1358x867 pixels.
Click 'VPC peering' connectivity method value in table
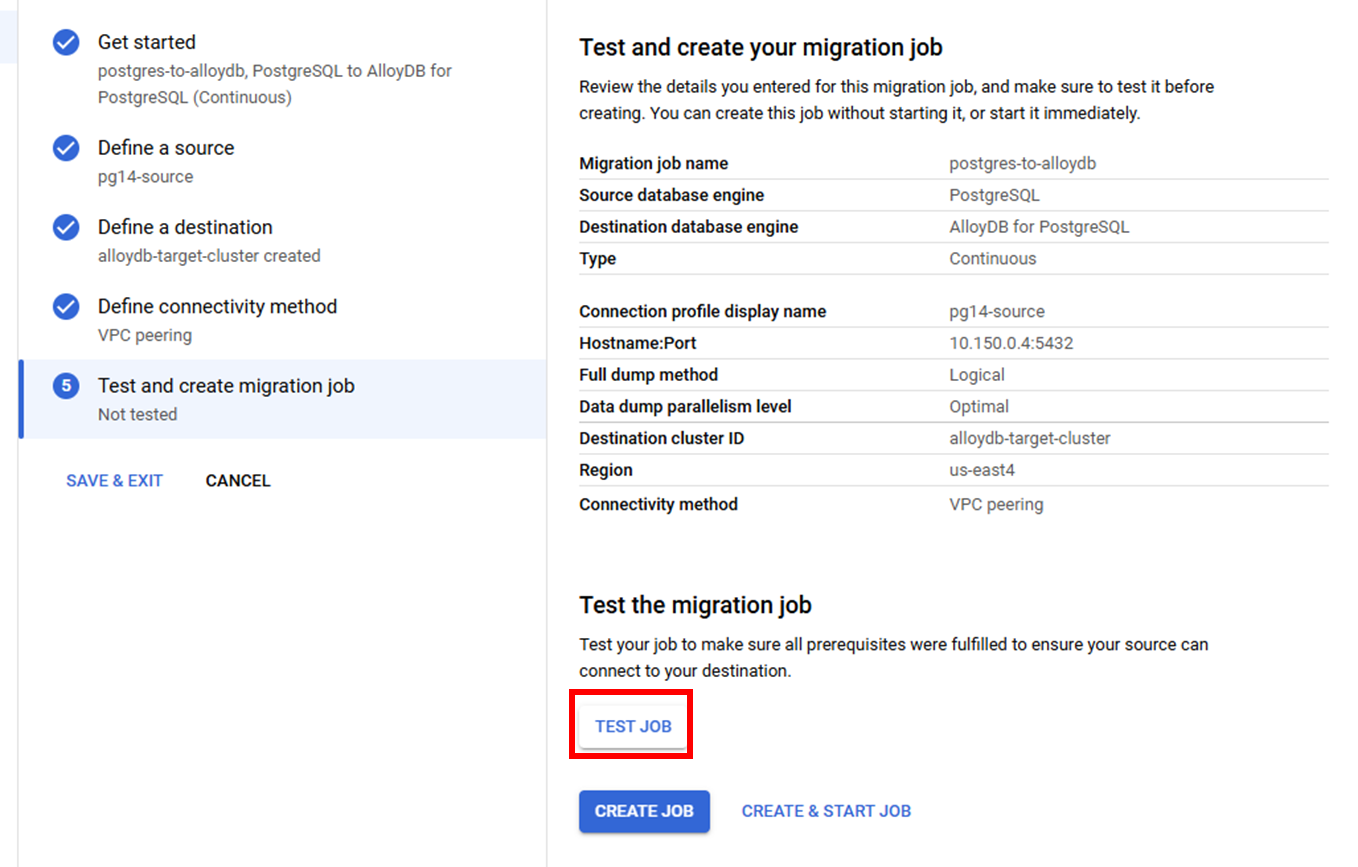(x=996, y=505)
